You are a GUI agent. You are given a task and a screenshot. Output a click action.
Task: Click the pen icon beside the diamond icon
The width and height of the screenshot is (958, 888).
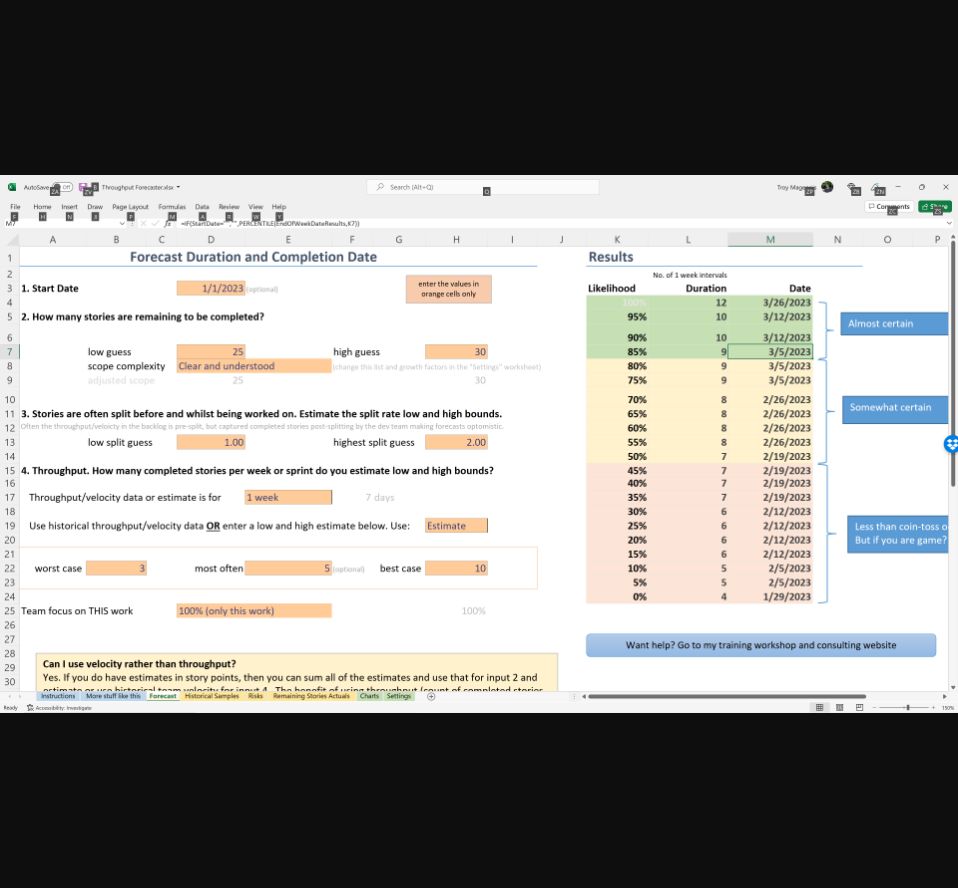pos(878,187)
